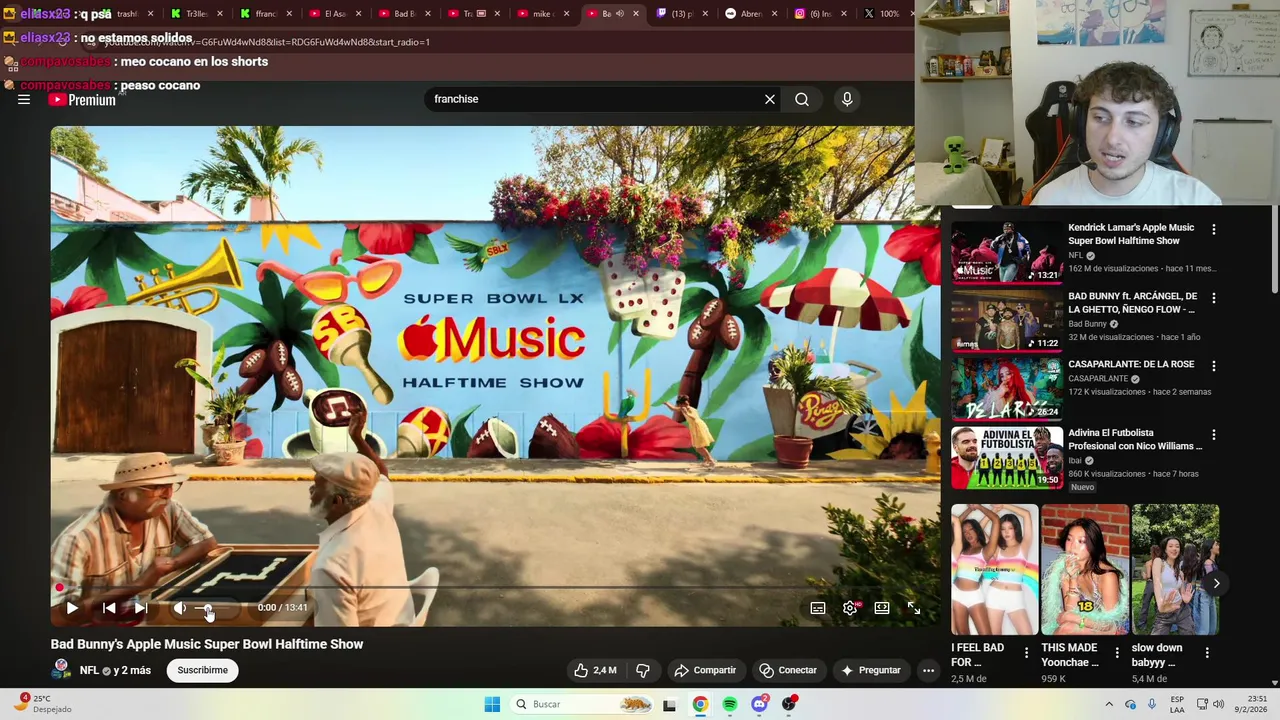Like the video with 2,4 M likes

(x=595, y=670)
